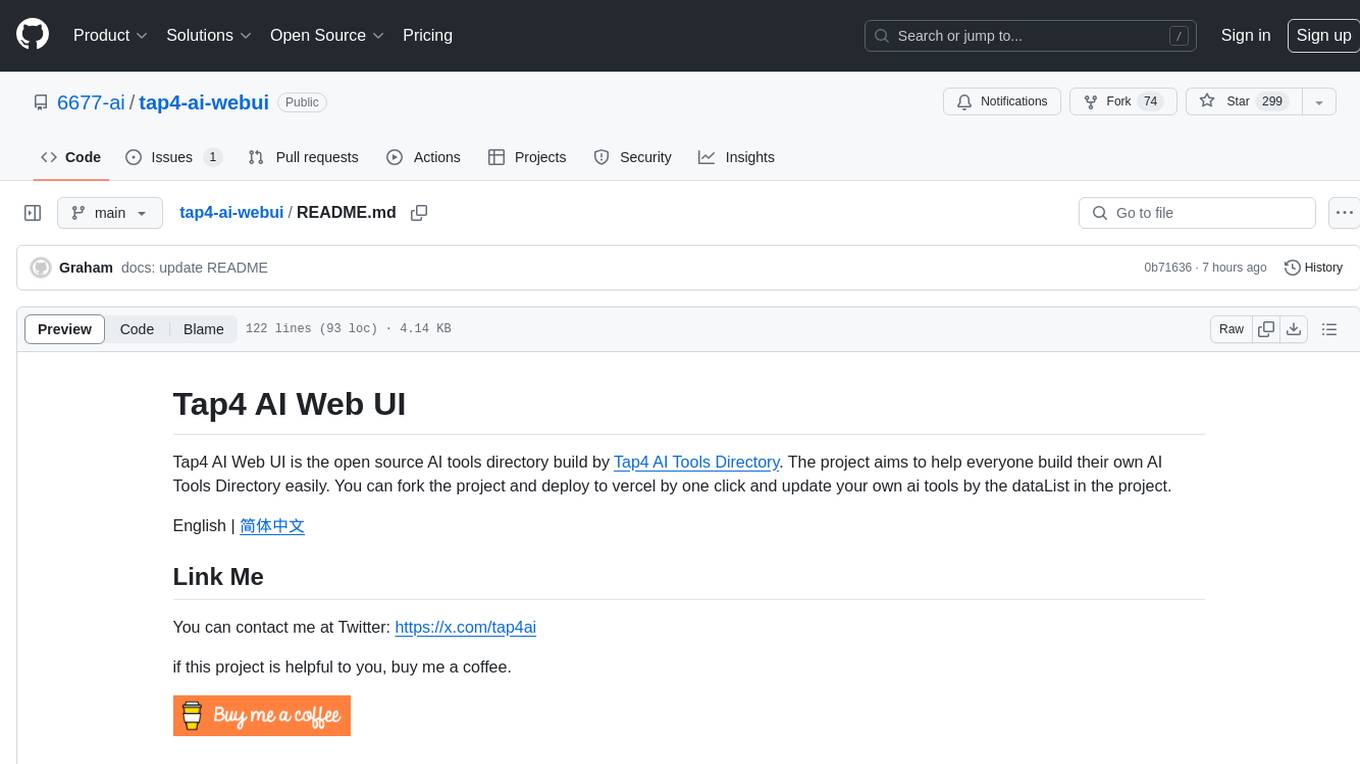Open the Tap4 AI Tools Directory link

click(x=696, y=462)
